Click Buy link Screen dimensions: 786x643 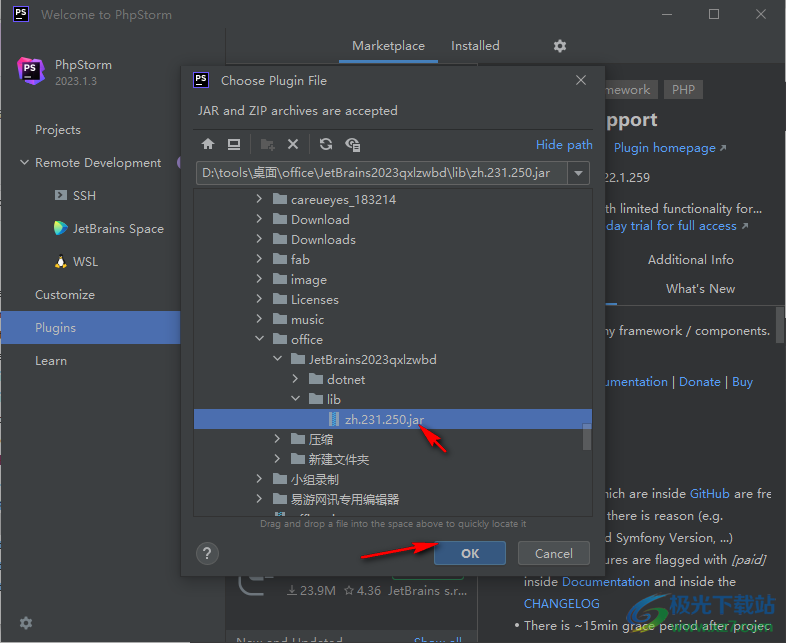pyautogui.click(x=742, y=382)
